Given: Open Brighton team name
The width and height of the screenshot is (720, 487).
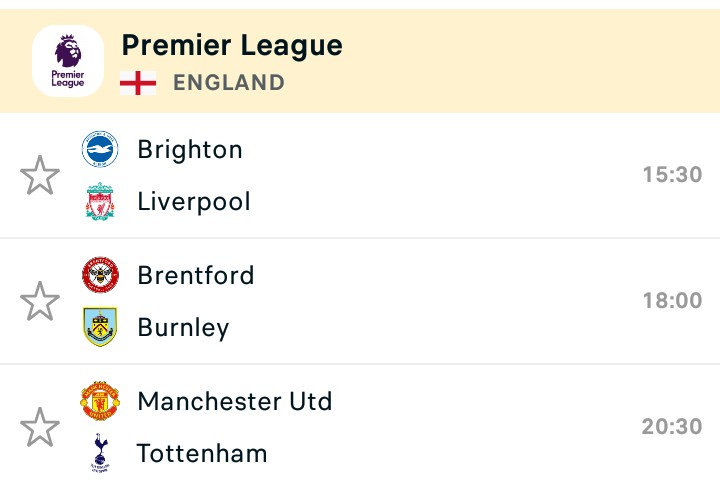Looking at the screenshot, I should 190,150.
